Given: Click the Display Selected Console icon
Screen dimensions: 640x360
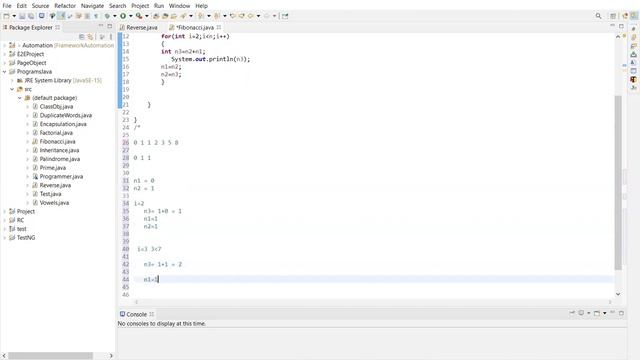Looking at the screenshot, I should [x=581, y=313].
